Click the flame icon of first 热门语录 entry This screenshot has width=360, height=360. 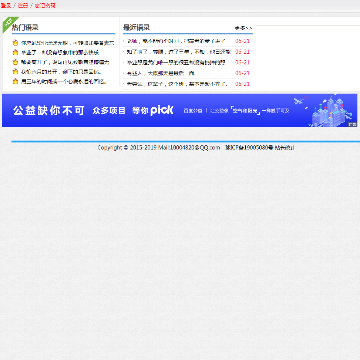[x=15, y=43]
